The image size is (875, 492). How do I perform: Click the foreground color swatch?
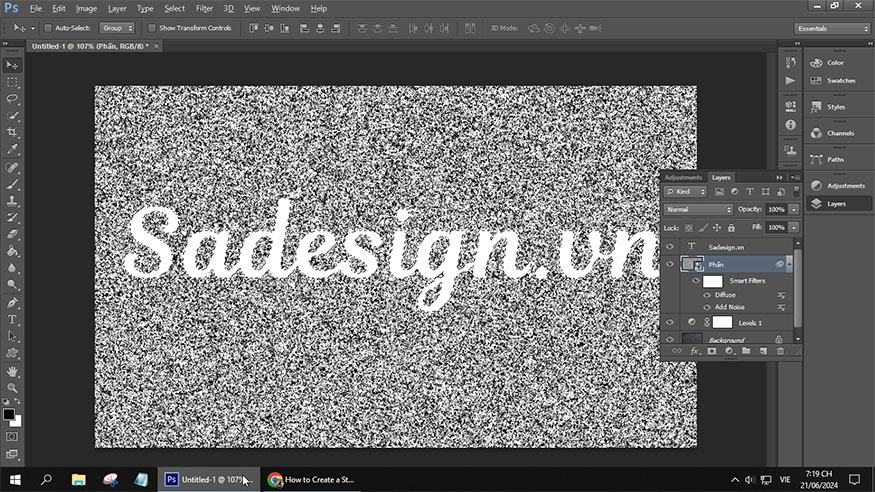coord(8,414)
